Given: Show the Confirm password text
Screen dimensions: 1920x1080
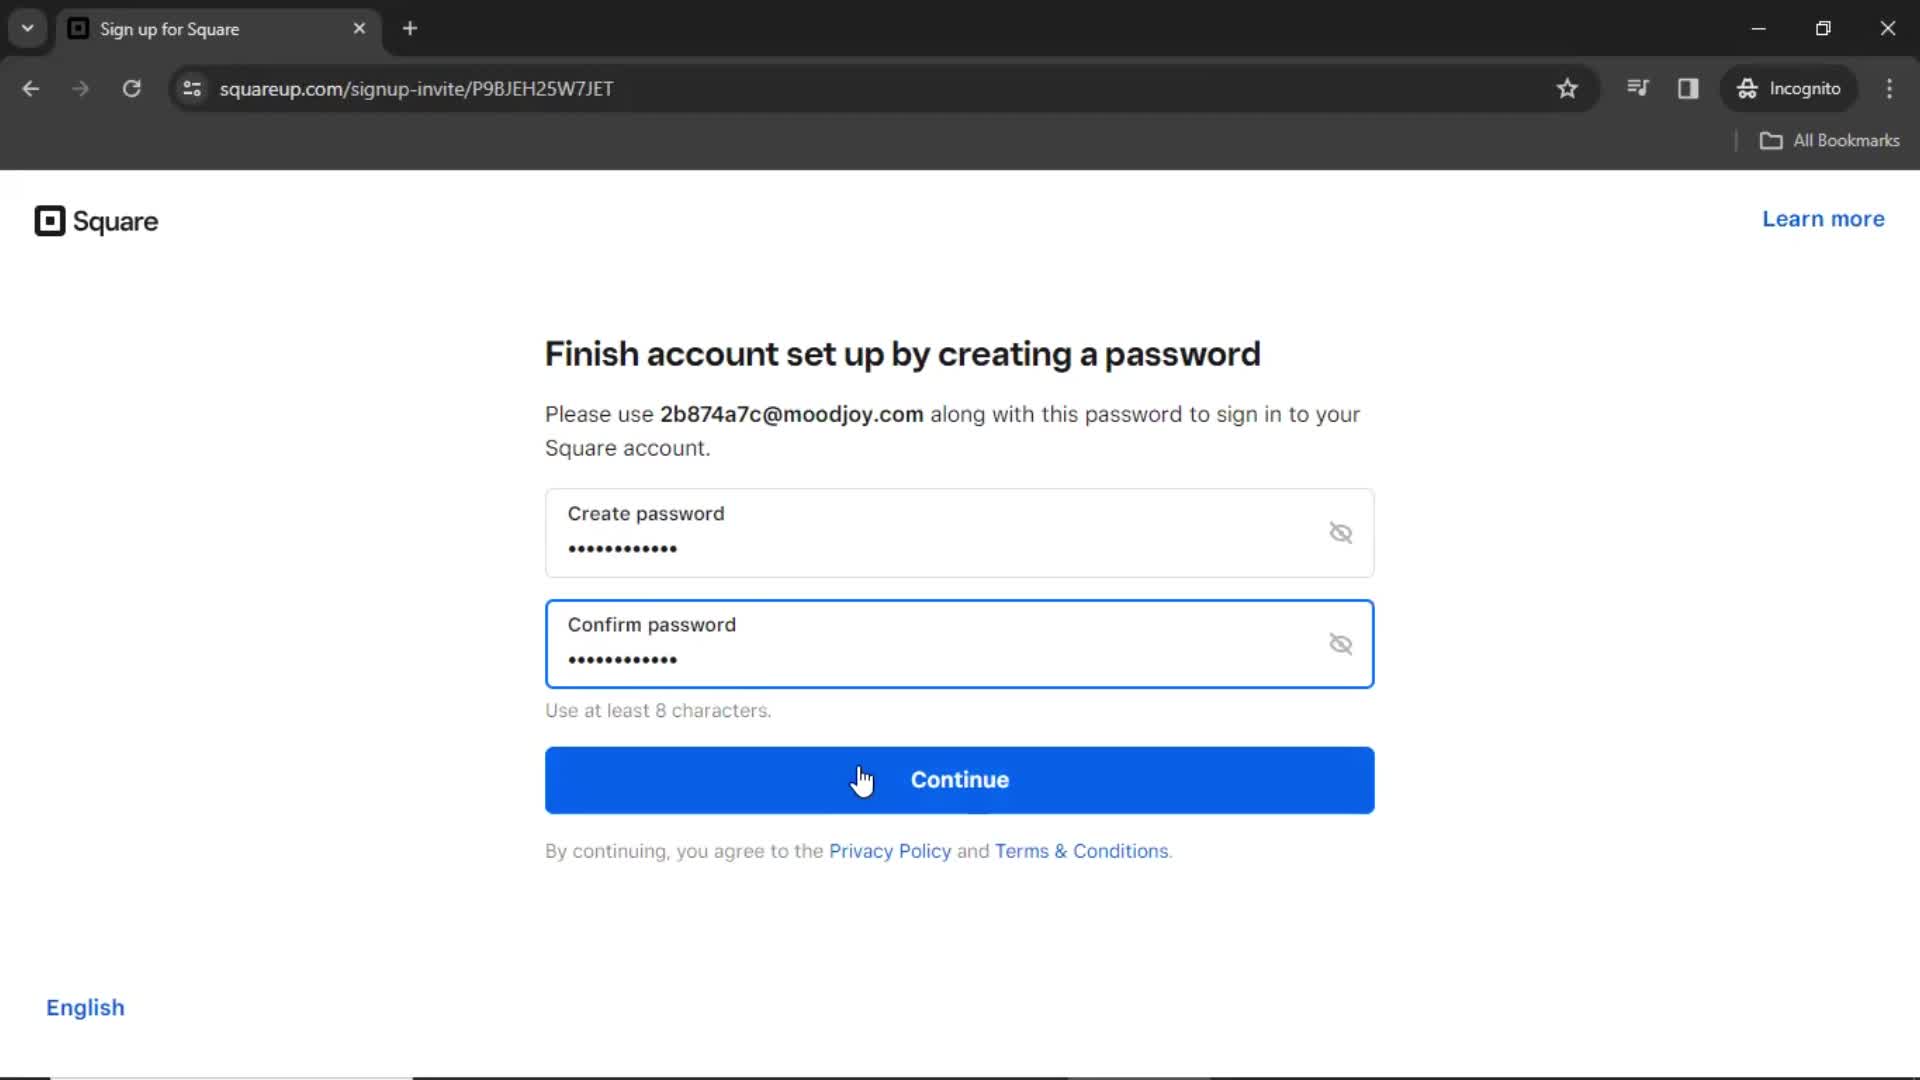Looking at the screenshot, I should tap(1340, 644).
